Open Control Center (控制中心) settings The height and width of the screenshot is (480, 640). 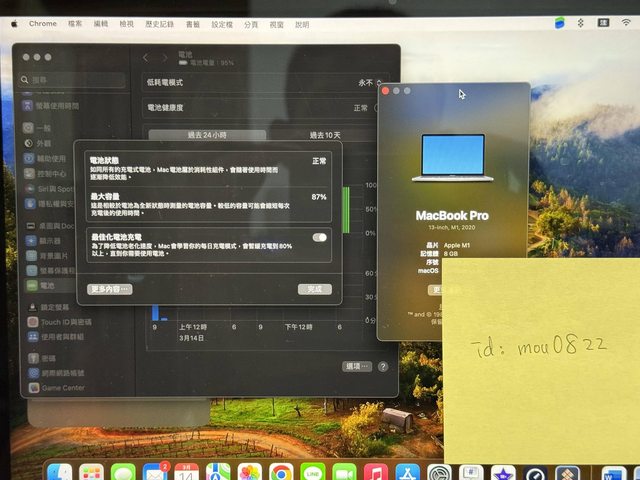pos(45,173)
